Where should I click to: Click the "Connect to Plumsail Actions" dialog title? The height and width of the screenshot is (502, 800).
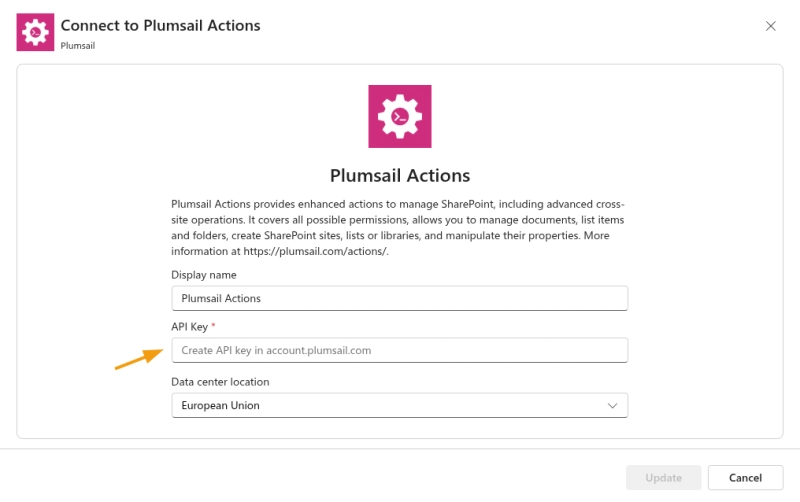coord(160,25)
